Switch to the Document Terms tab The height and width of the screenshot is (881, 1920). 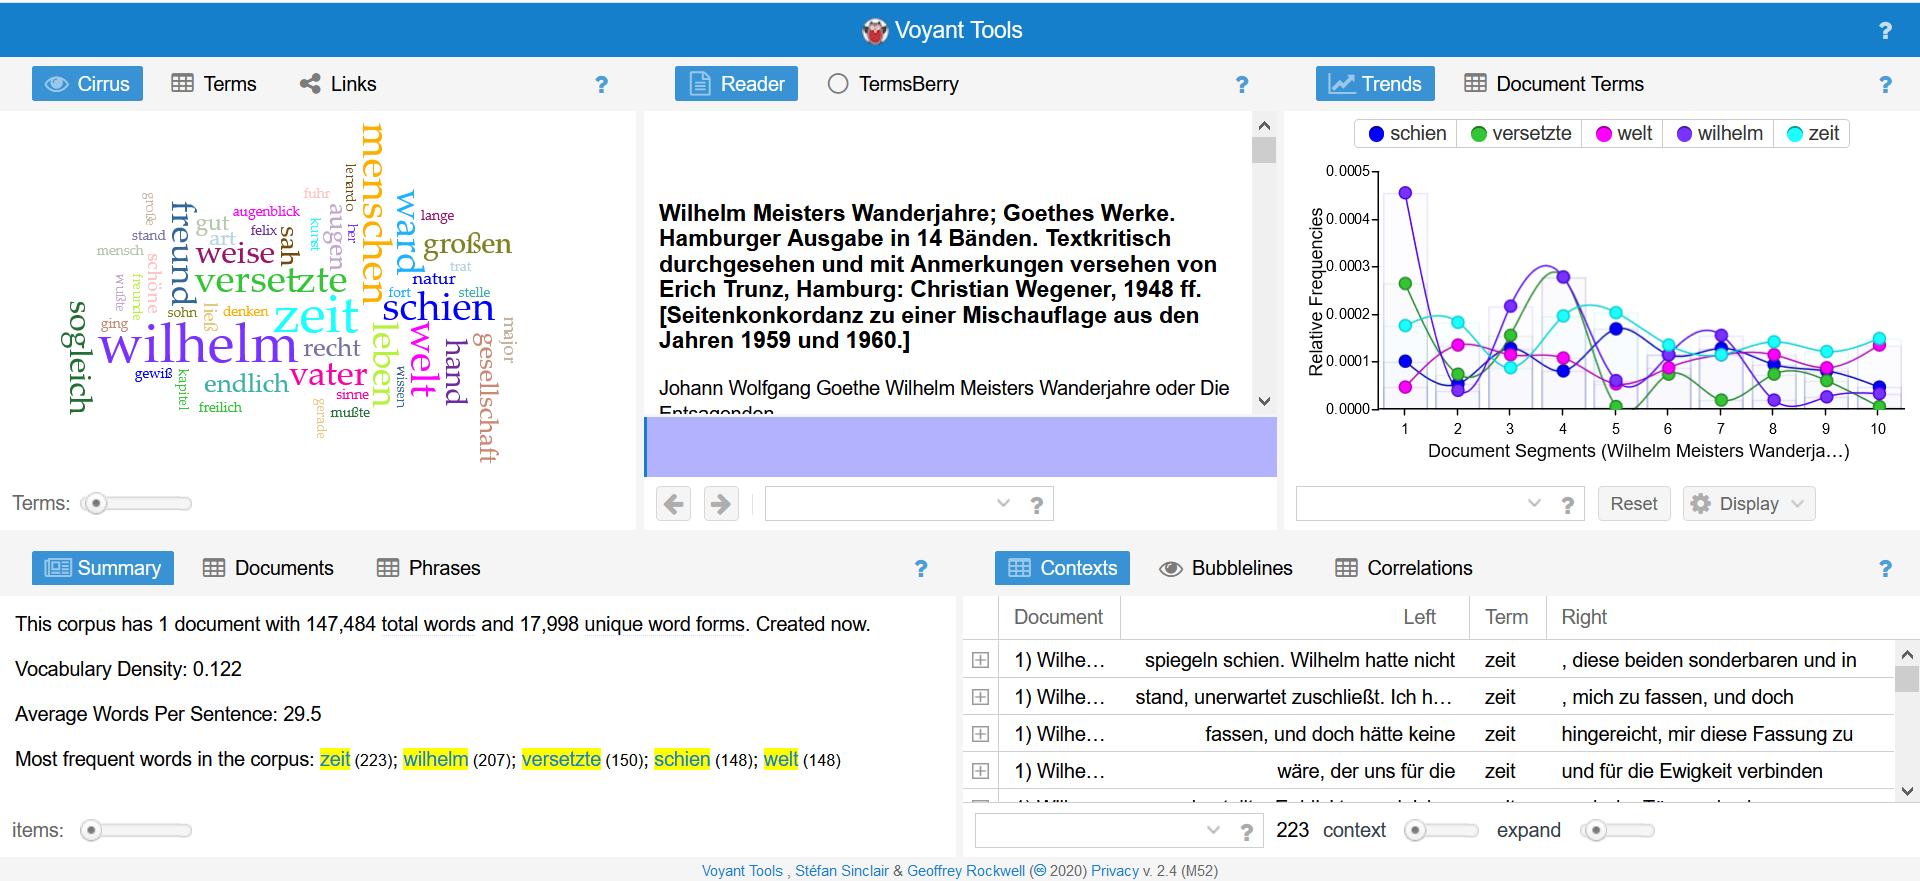[x=1554, y=84]
